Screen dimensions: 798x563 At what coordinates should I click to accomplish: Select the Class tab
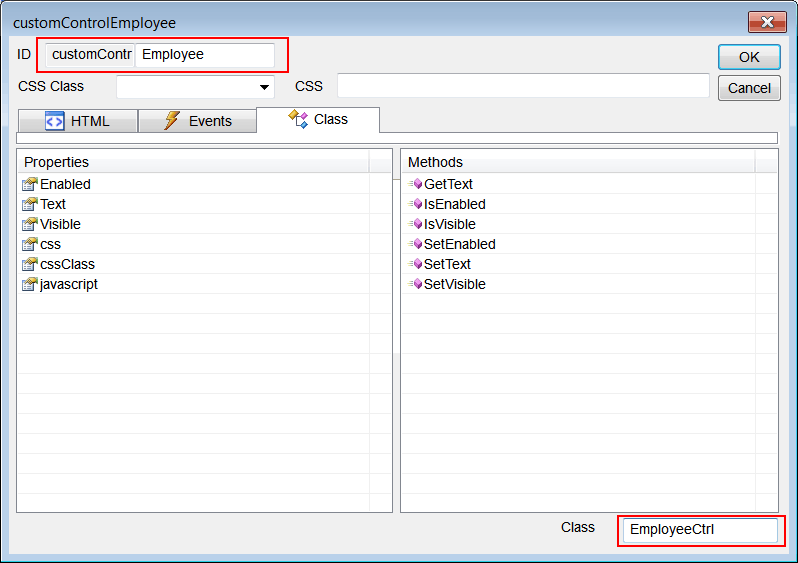point(318,120)
